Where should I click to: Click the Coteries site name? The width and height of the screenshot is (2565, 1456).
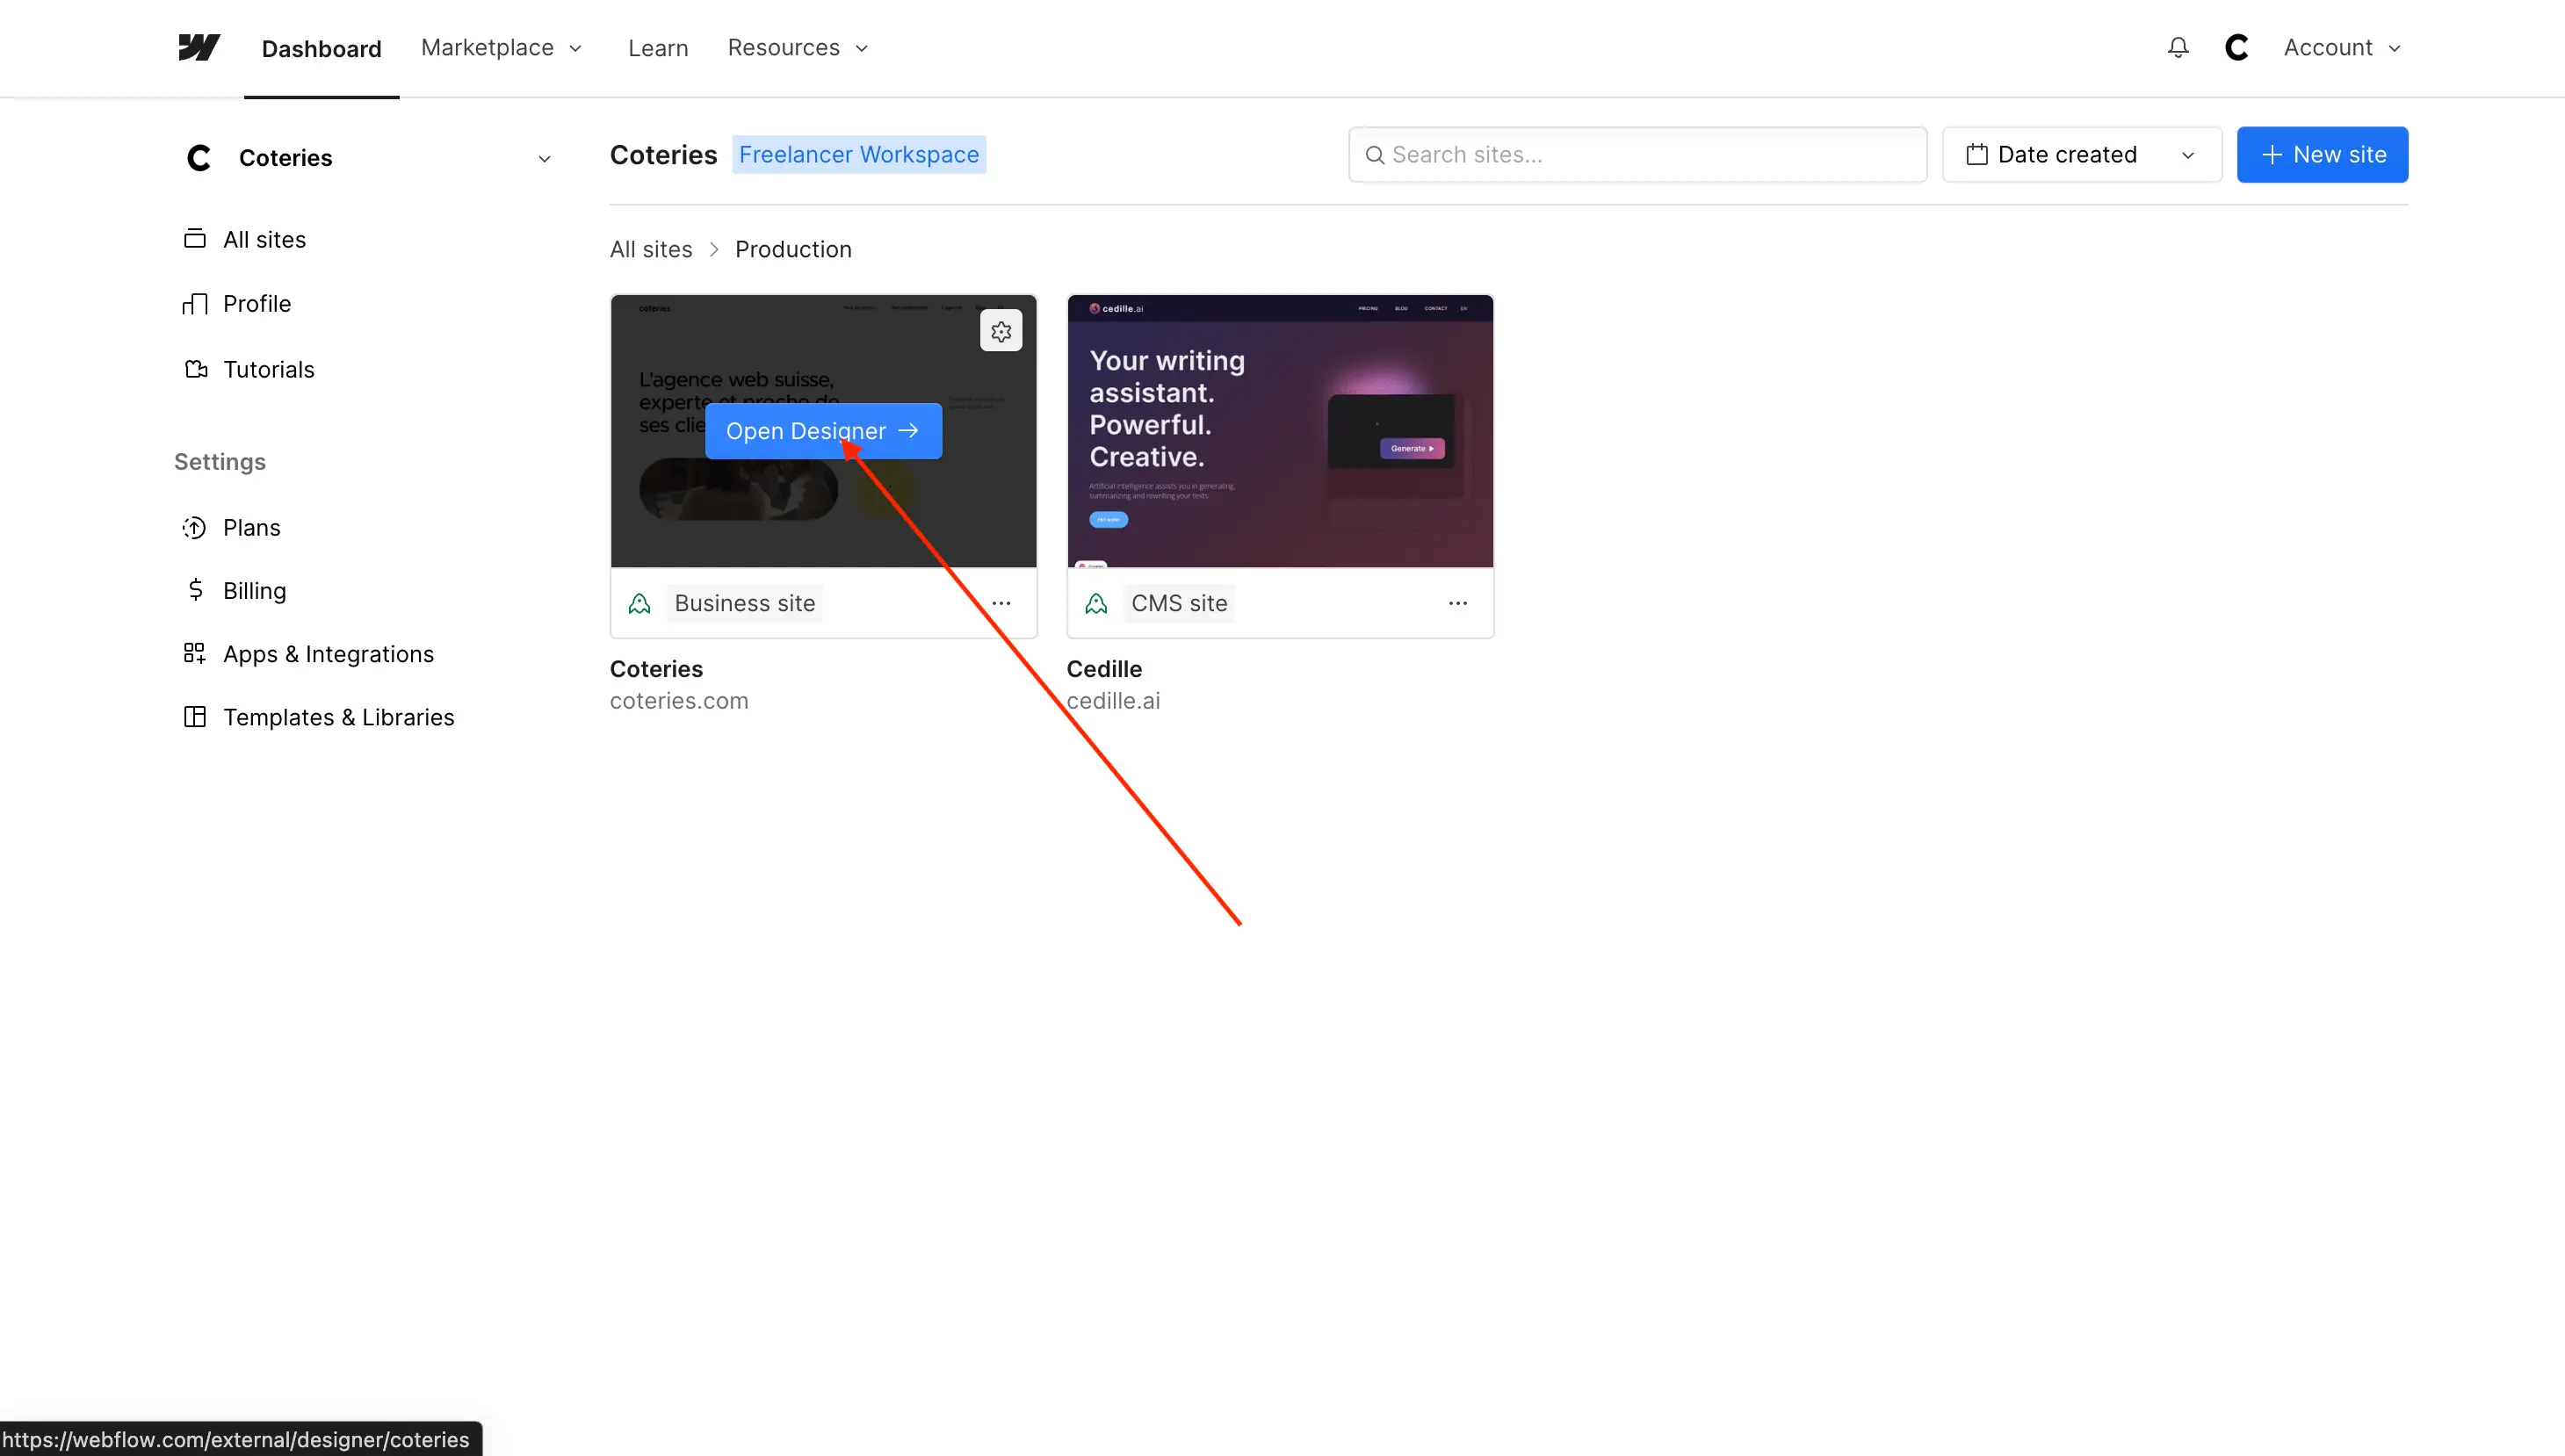(656, 668)
